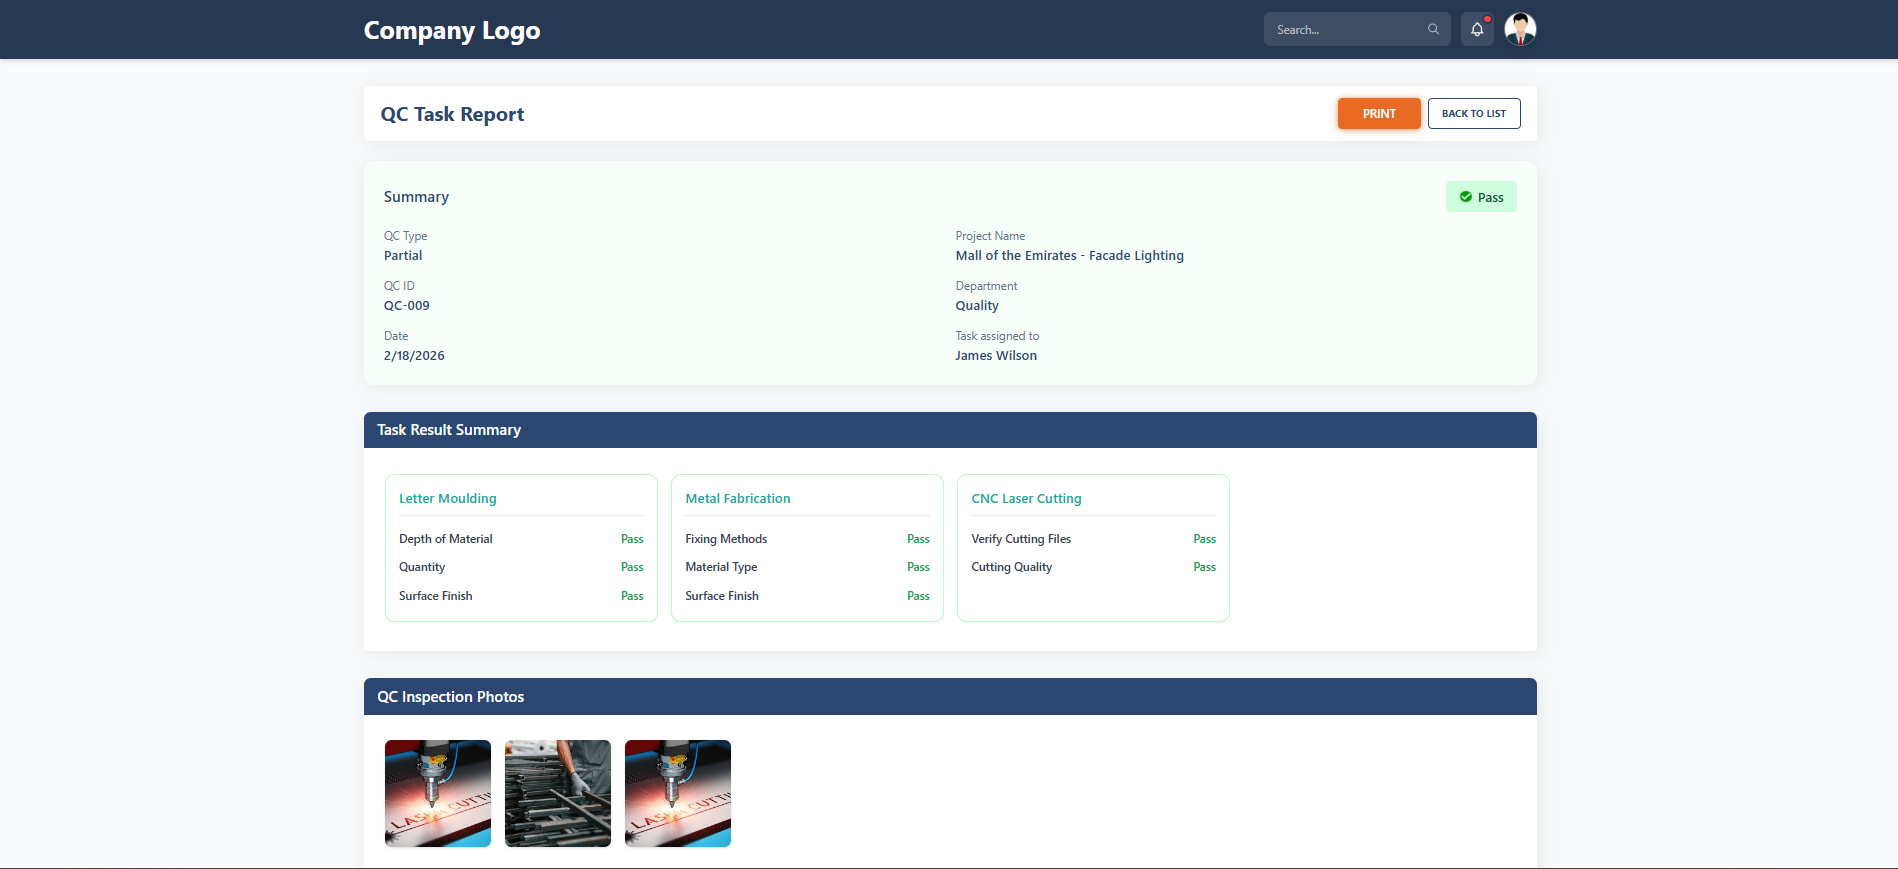Click the Summary Pass status badge
The width and height of the screenshot is (1898, 869).
pos(1481,197)
